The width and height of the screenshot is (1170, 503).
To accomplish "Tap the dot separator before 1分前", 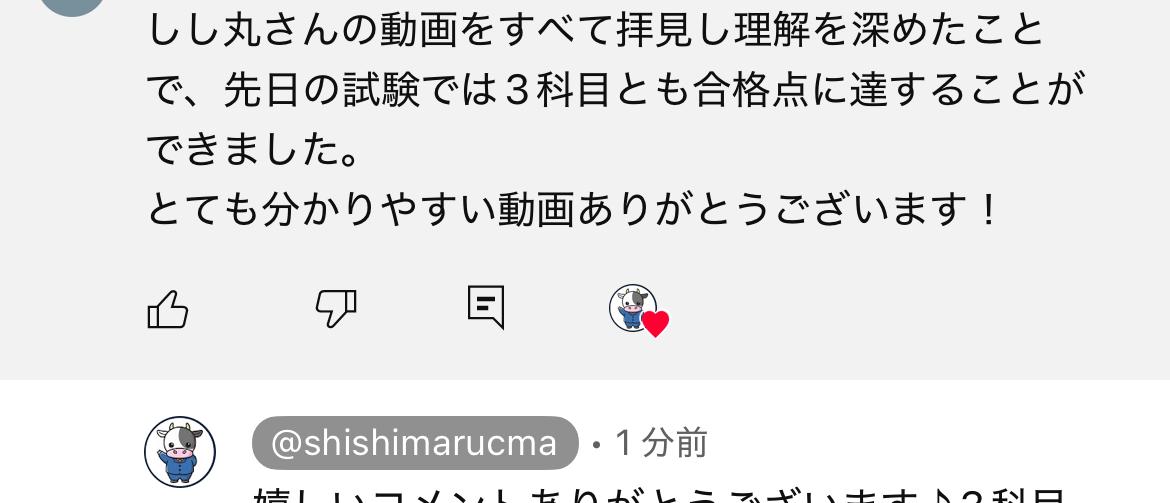I will [x=596, y=446].
